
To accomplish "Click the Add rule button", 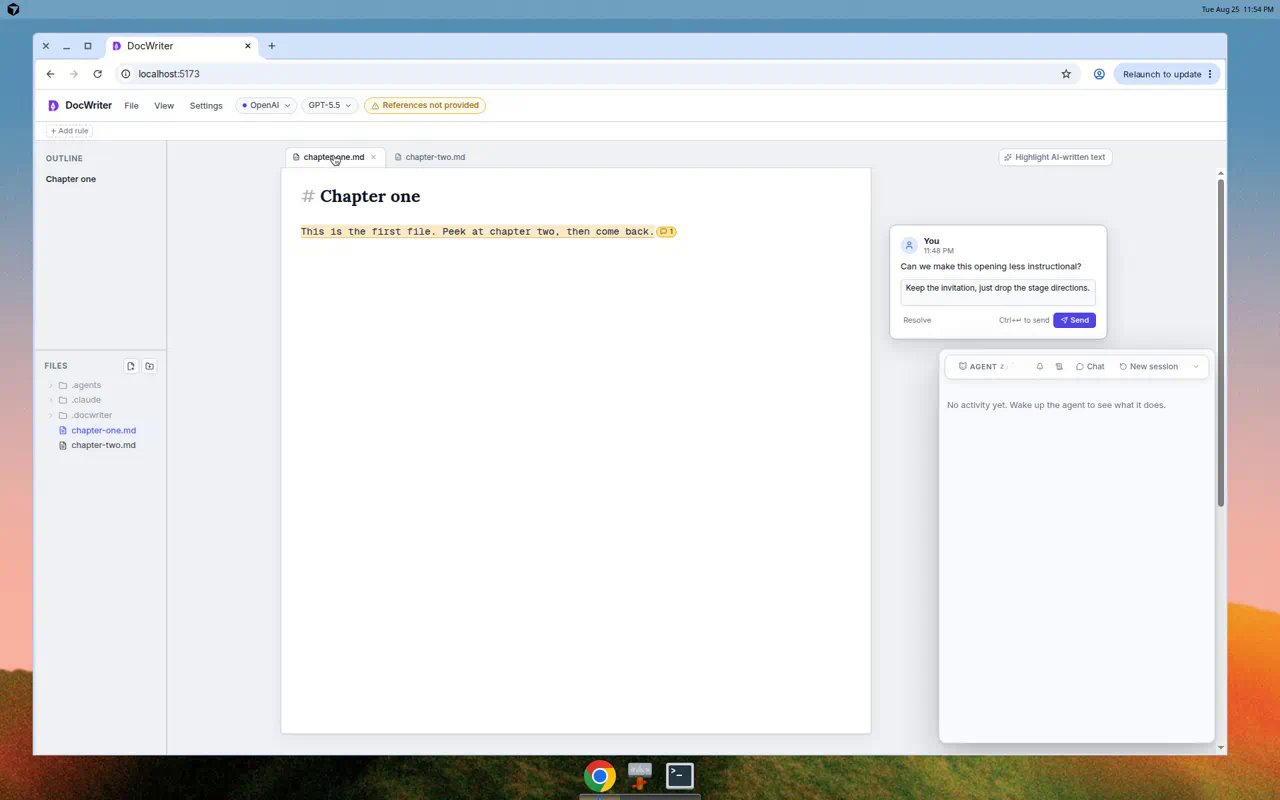I will click(x=70, y=131).
